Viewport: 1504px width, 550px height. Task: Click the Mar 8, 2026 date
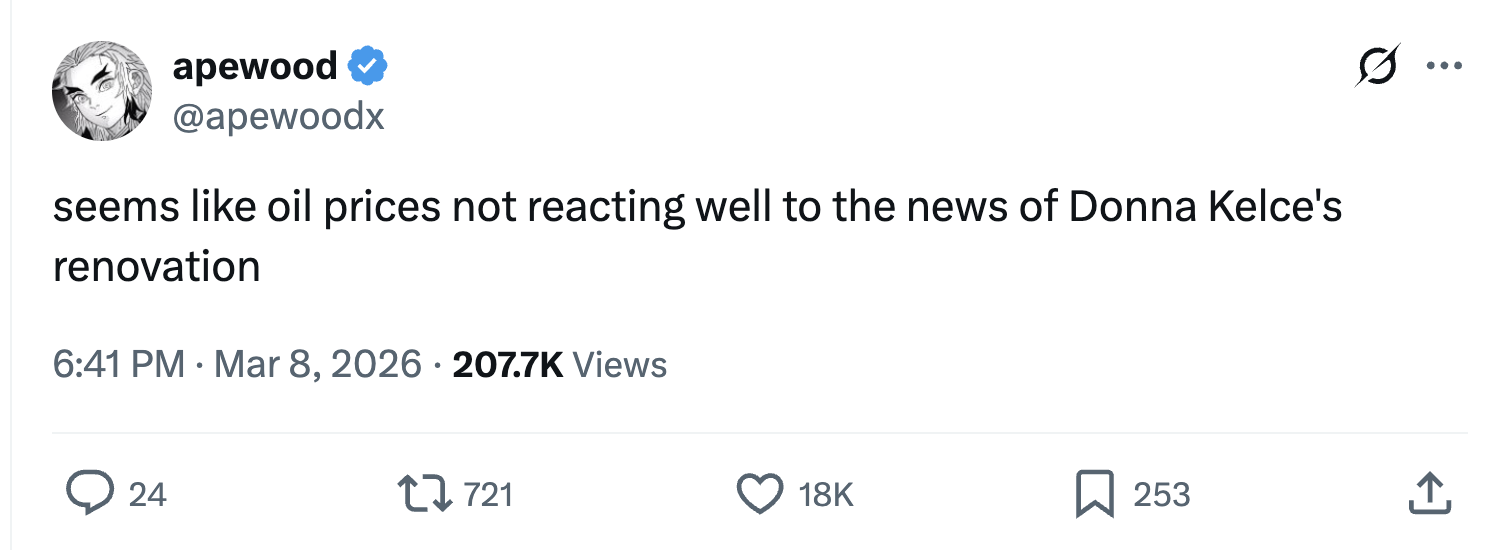(316, 364)
